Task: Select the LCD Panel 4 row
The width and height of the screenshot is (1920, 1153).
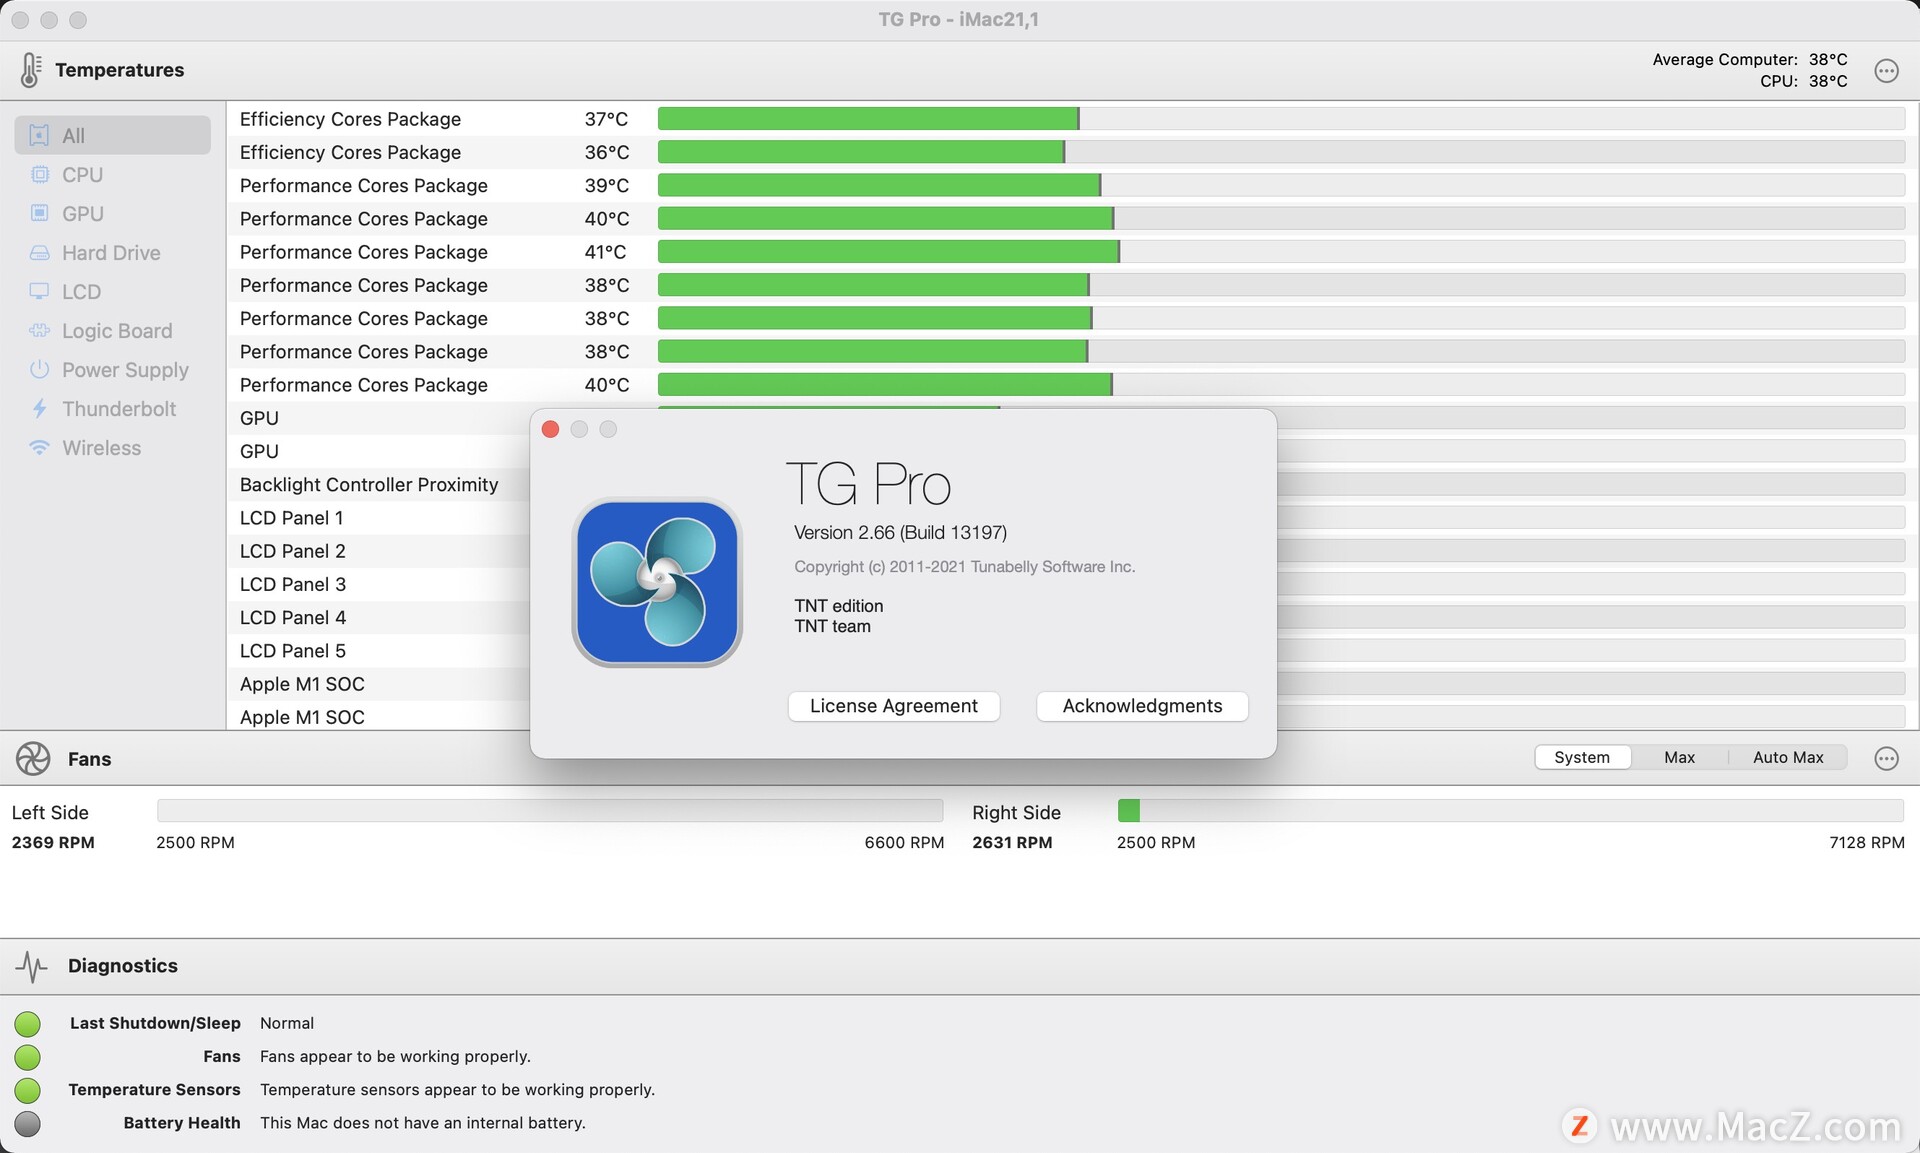Action: click(380, 617)
